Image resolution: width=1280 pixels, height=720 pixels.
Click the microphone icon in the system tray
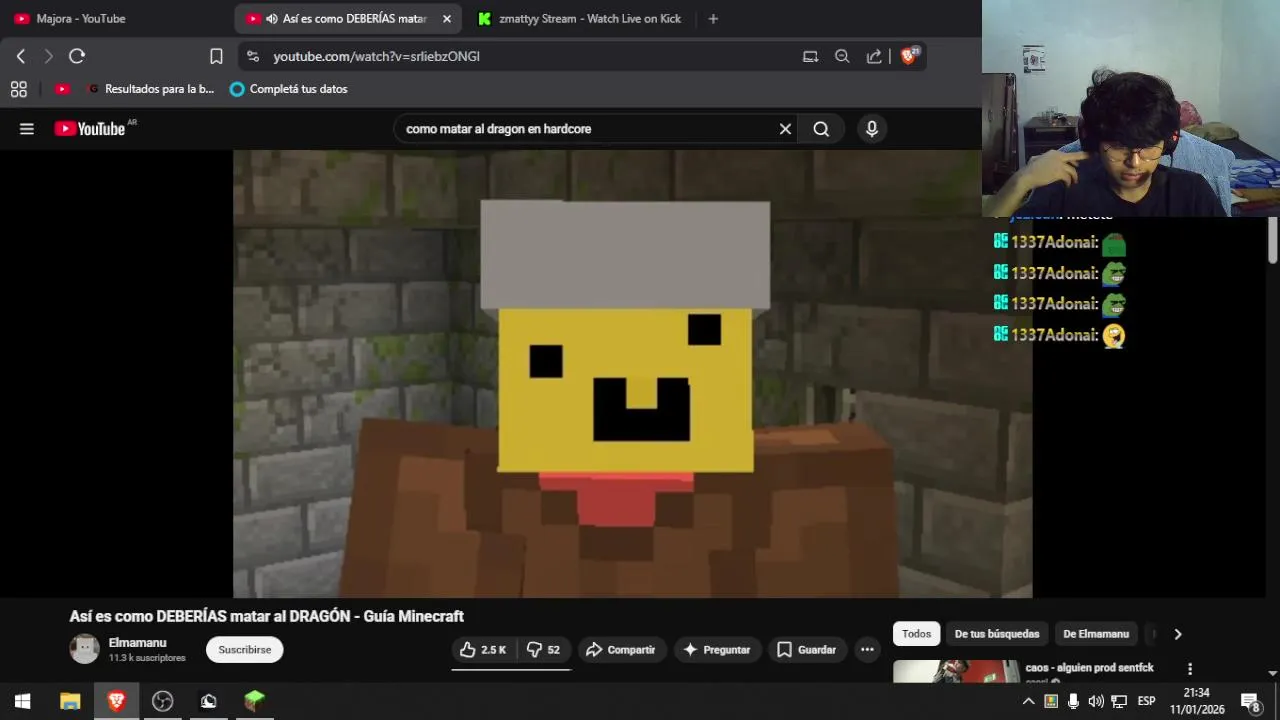[x=1073, y=701]
